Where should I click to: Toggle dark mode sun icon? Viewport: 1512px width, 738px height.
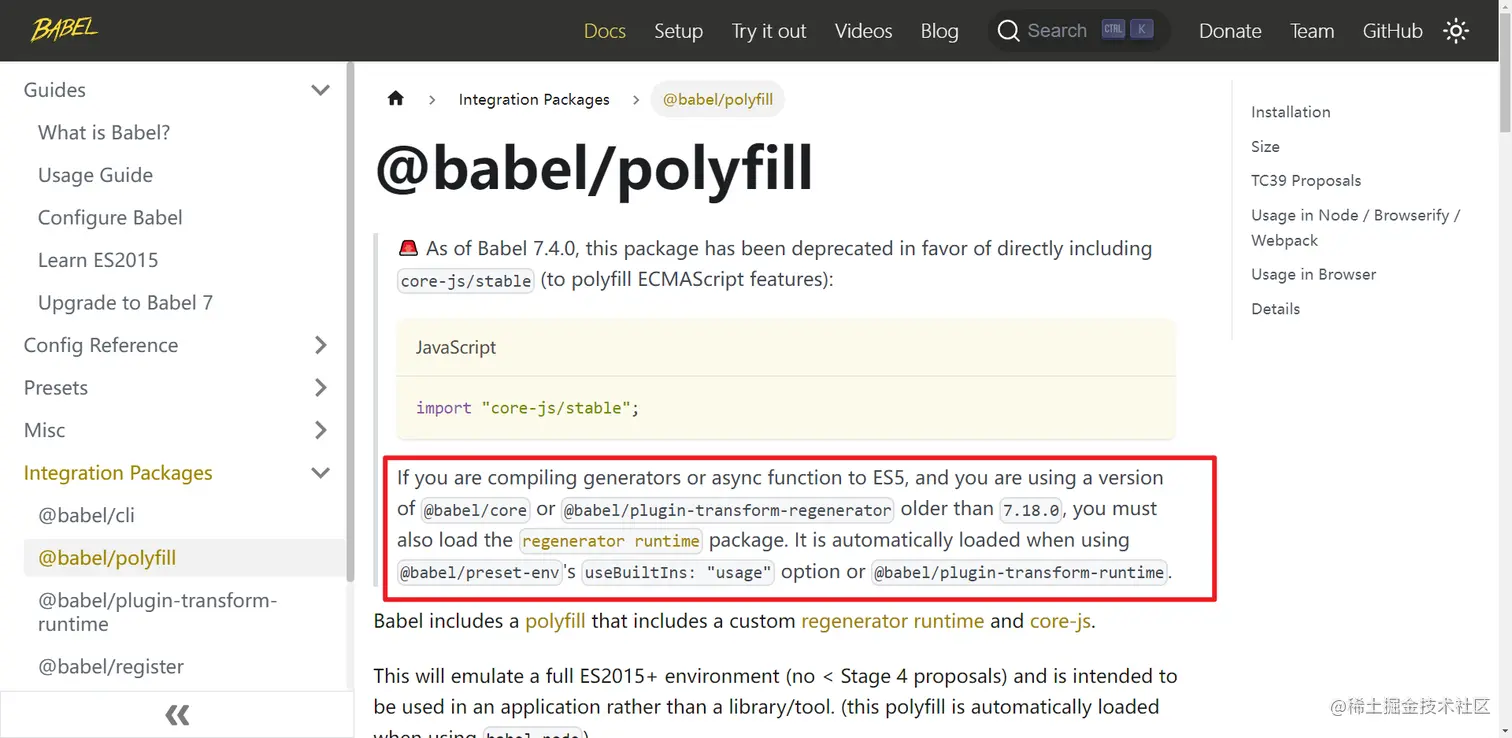pos(1456,31)
